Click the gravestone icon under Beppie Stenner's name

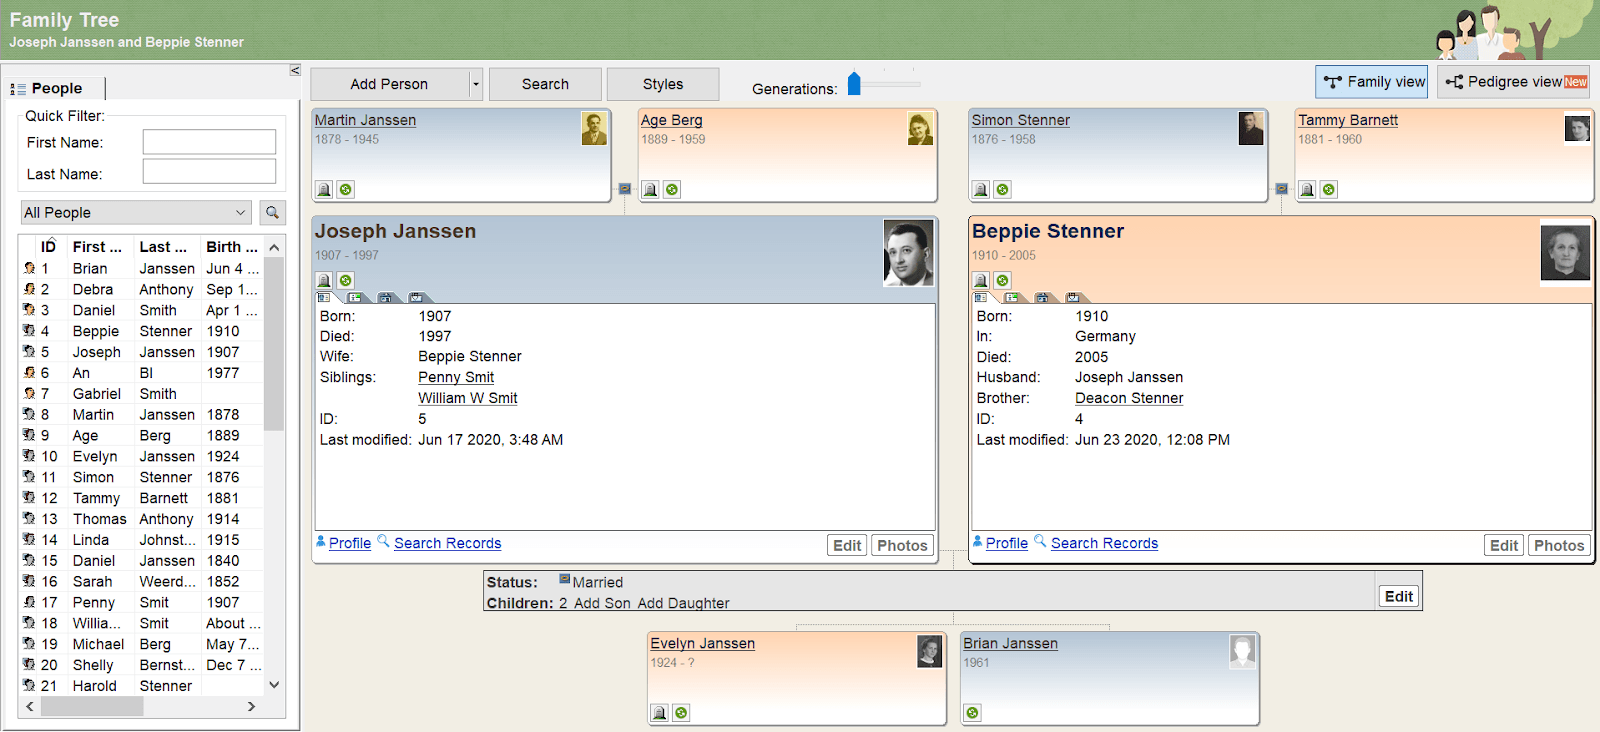(981, 280)
